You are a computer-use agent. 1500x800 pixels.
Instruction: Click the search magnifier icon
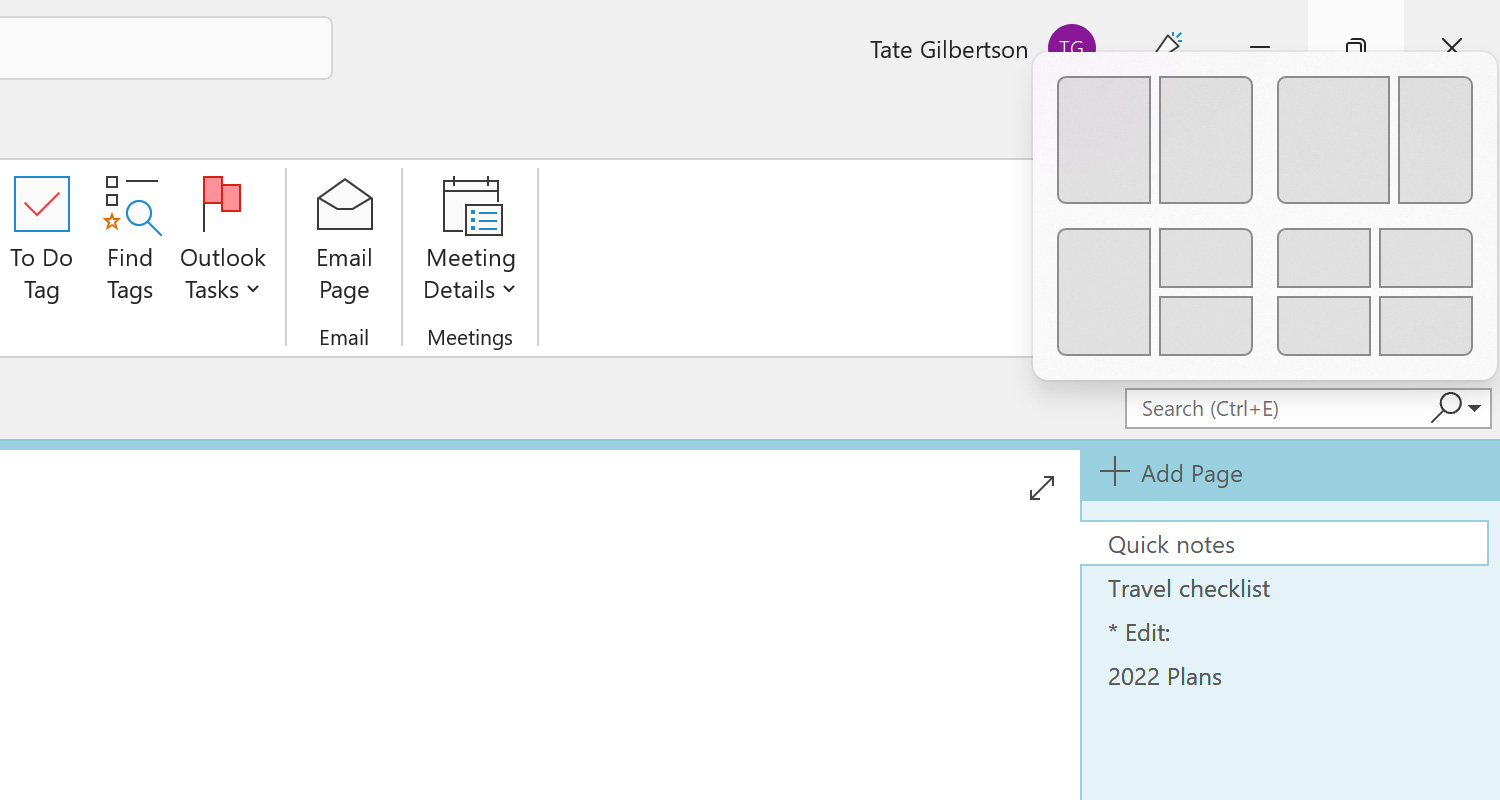tap(1447, 407)
